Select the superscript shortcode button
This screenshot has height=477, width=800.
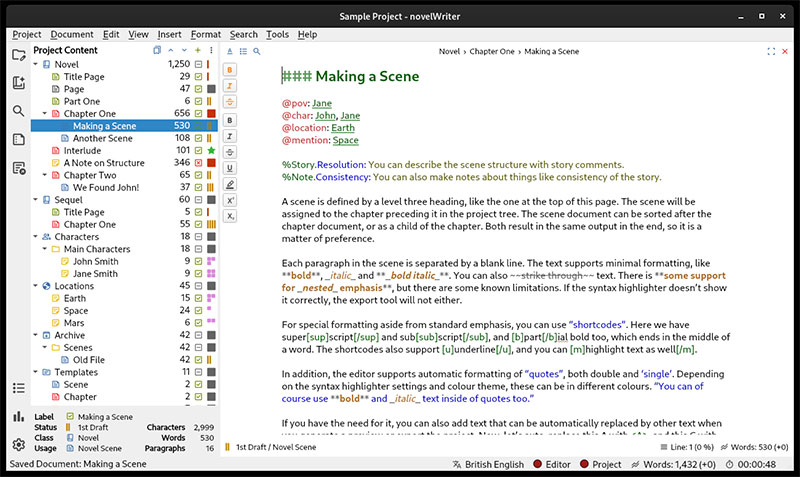230,200
